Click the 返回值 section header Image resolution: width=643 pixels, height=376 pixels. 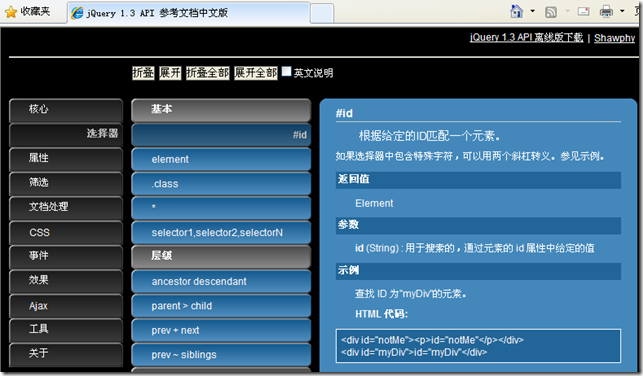(x=478, y=180)
